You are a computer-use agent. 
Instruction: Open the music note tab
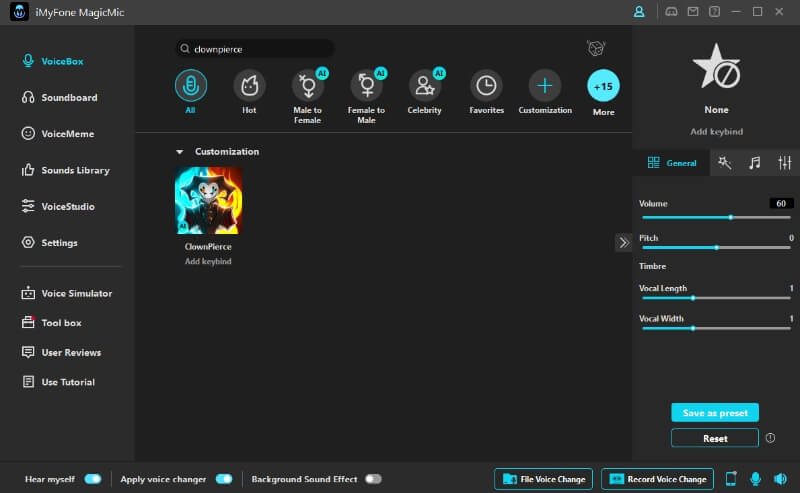(755, 163)
